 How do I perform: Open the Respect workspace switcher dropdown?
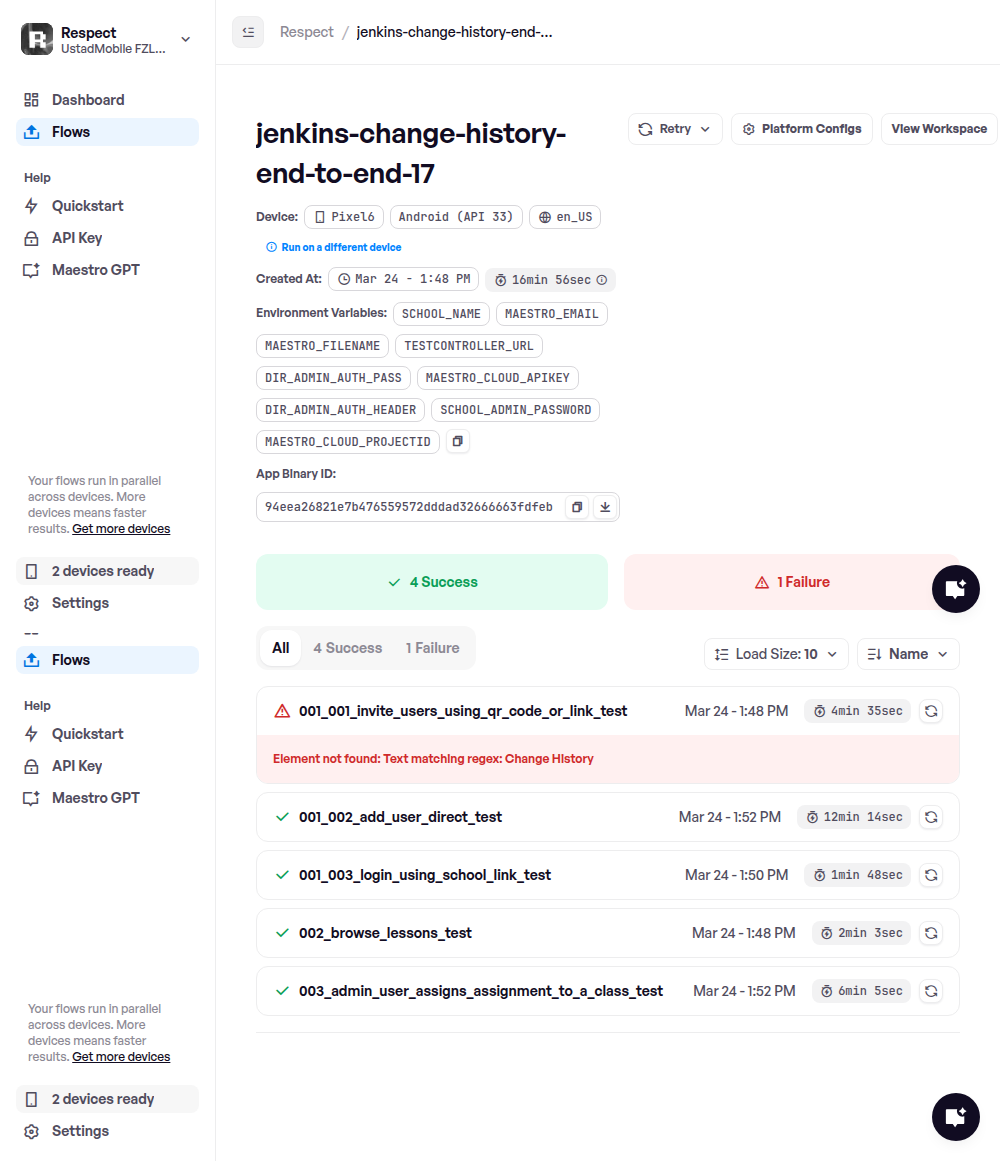[x=185, y=40]
